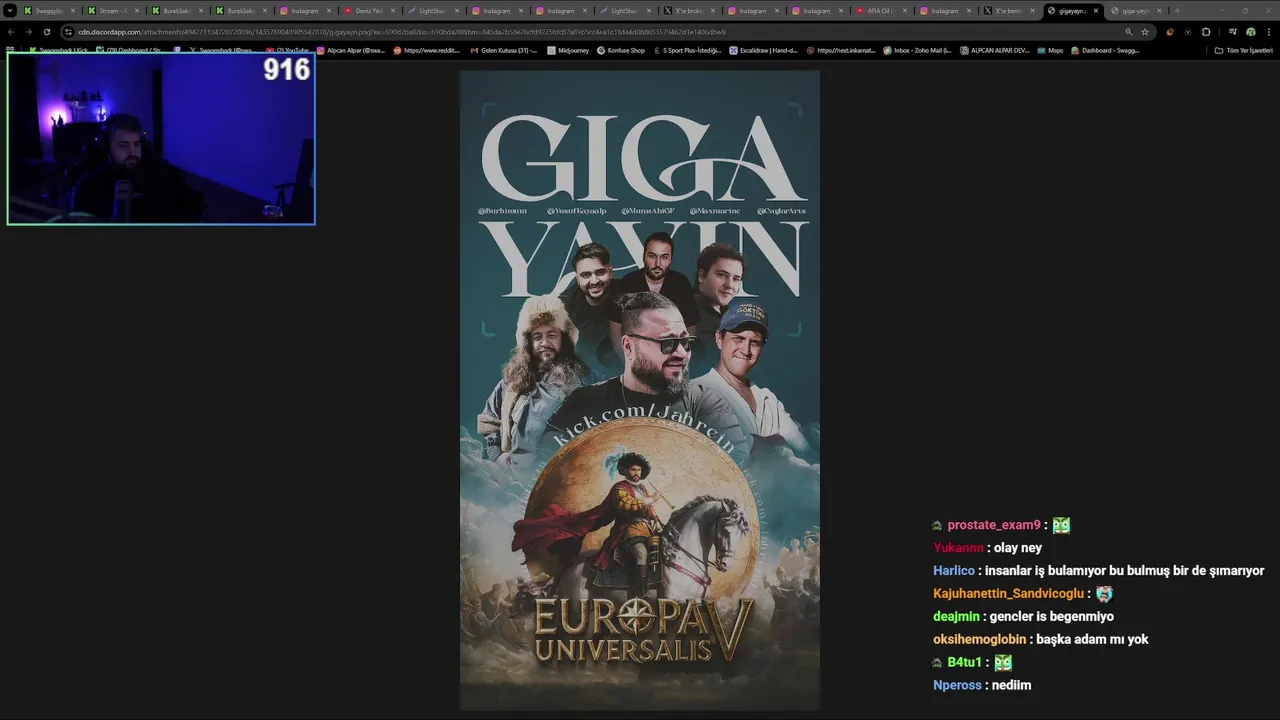This screenshot has width=1280, height=720.
Task: Close the active gigayayın tab
Action: point(1096,11)
